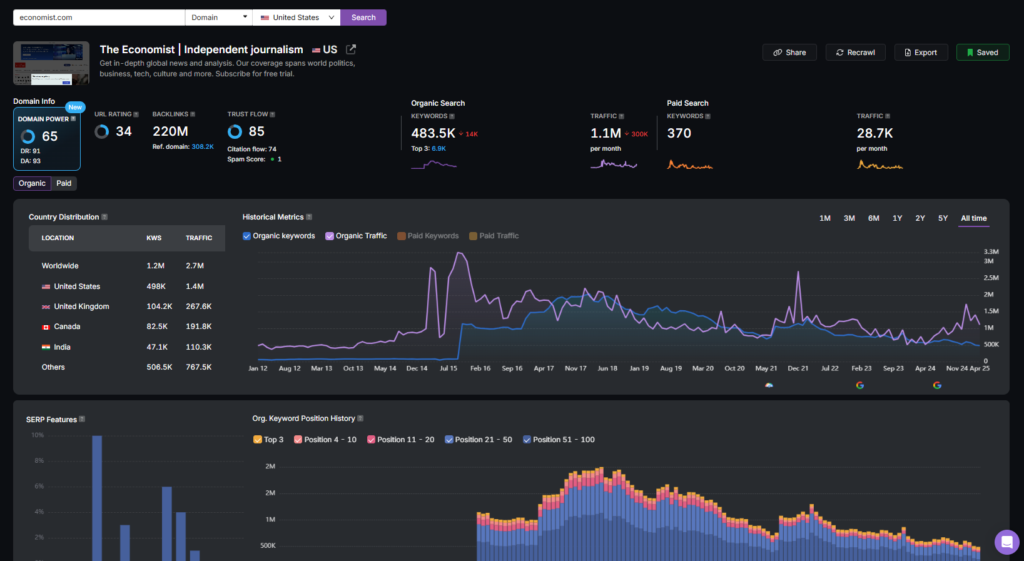
Task: Select the 5Y time range
Action: coord(943,218)
